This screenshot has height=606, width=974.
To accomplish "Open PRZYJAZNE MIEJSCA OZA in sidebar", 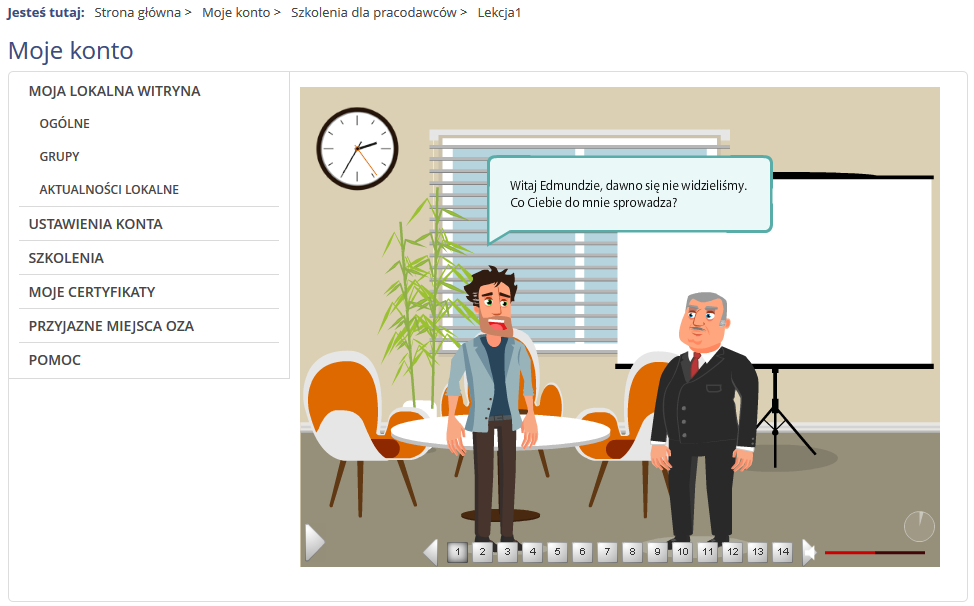I will click(x=112, y=326).
